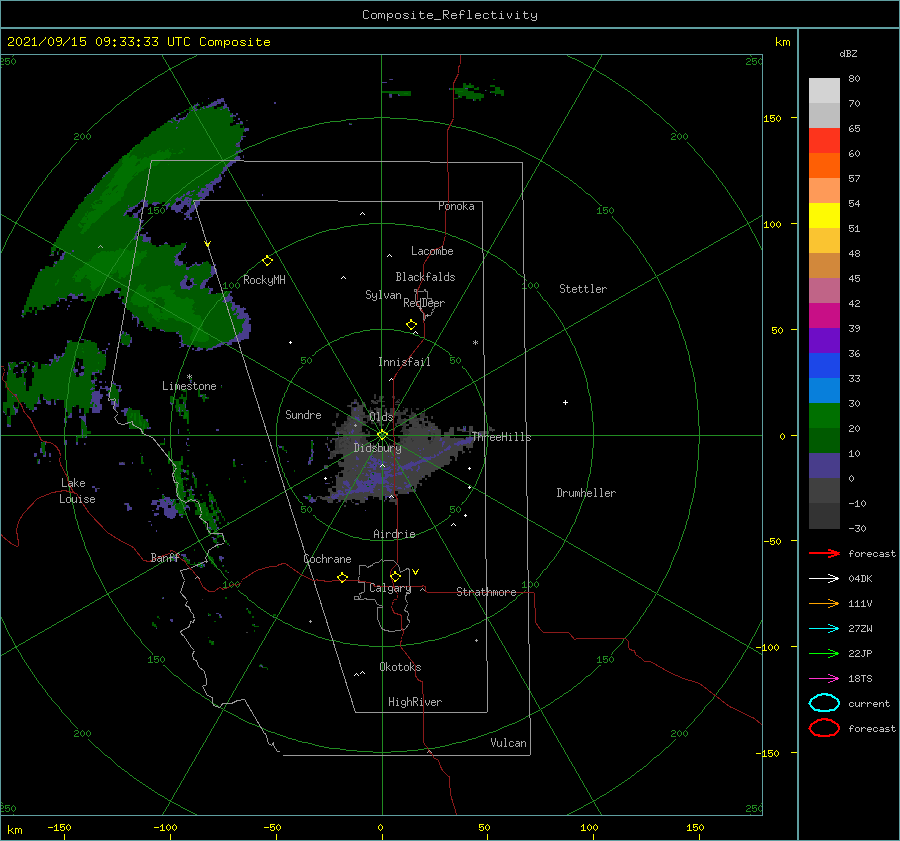Screen dimensions: 900x841
Task: Click the yellow marker near RockyMH
Action: (267, 261)
